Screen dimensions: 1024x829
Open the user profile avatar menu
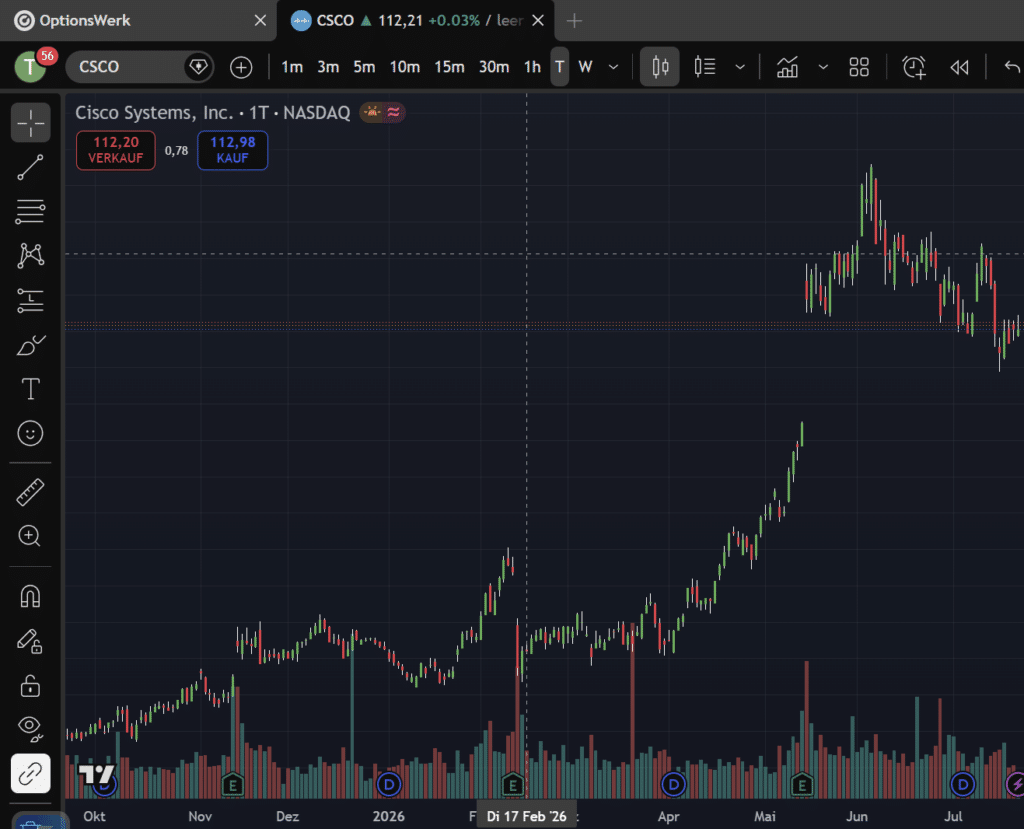[x=30, y=67]
